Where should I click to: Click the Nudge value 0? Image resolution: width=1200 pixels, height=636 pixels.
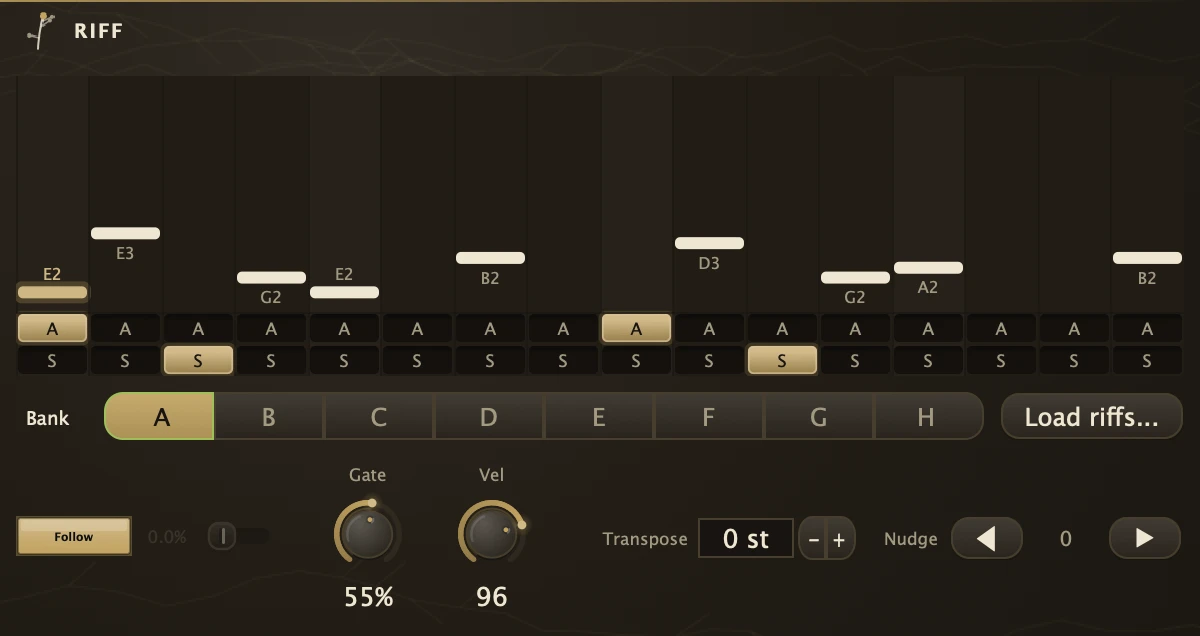(1065, 539)
